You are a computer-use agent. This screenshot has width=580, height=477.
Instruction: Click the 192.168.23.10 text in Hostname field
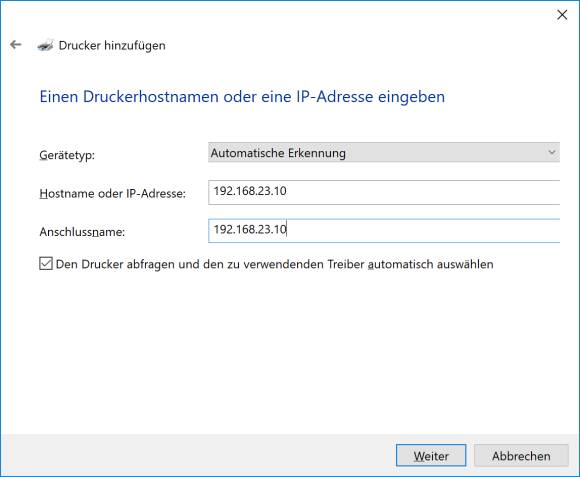coord(250,191)
